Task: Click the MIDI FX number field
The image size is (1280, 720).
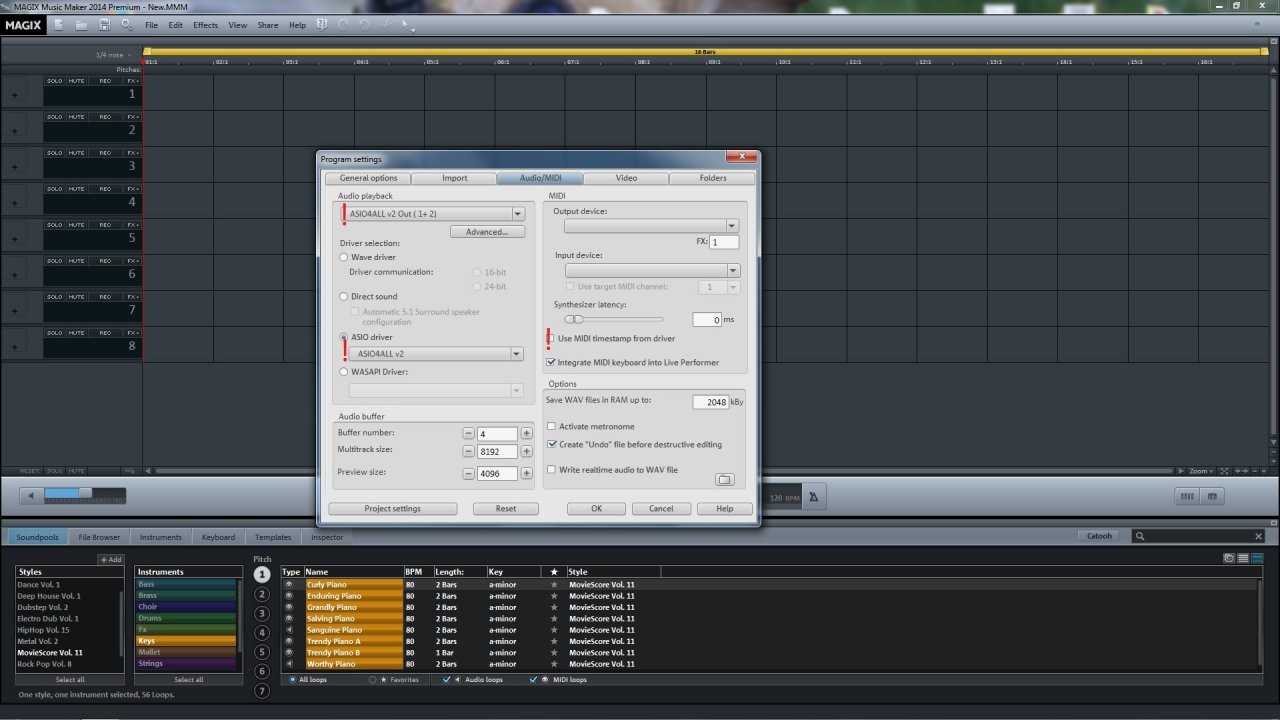Action: pyautogui.click(x=724, y=242)
